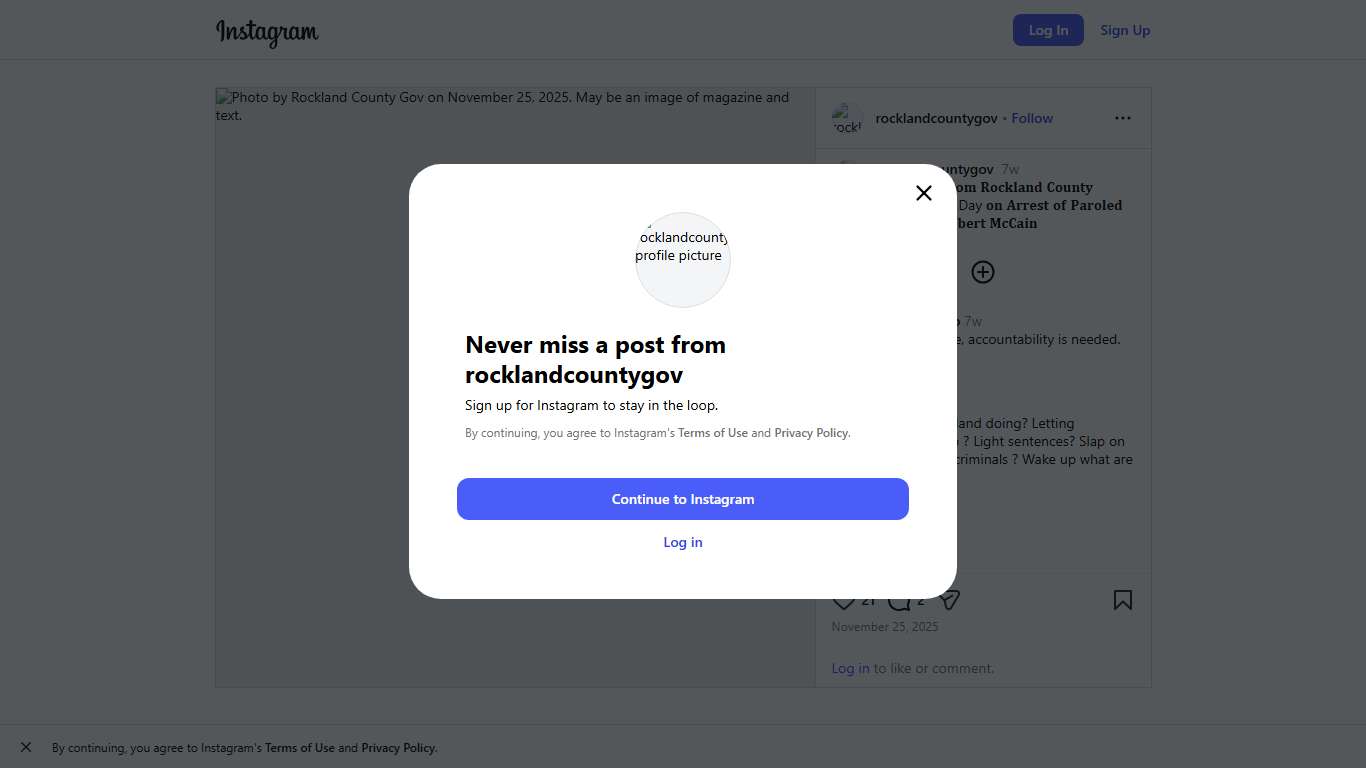Click the Log in link in the modal
Viewport: 1366px width, 768px height.
[x=683, y=542]
